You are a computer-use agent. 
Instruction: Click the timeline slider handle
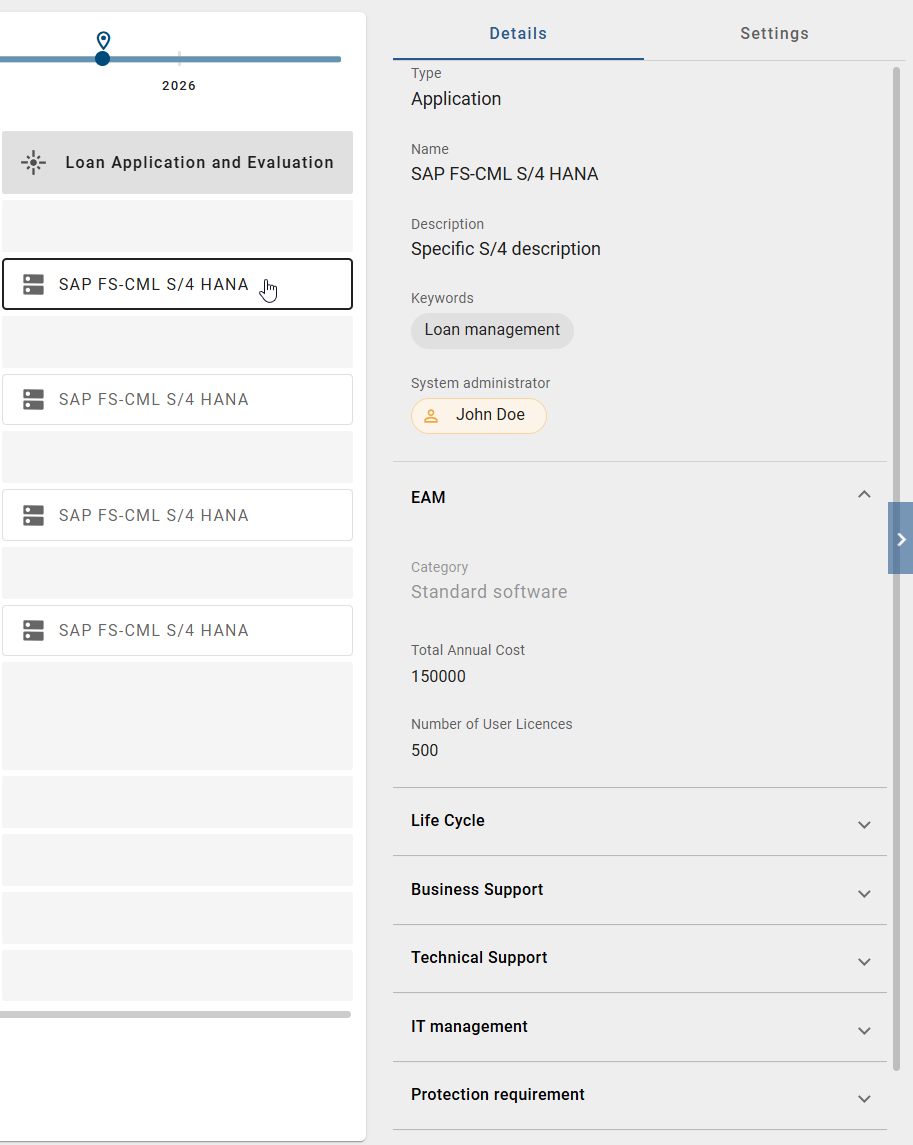click(102, 58)
